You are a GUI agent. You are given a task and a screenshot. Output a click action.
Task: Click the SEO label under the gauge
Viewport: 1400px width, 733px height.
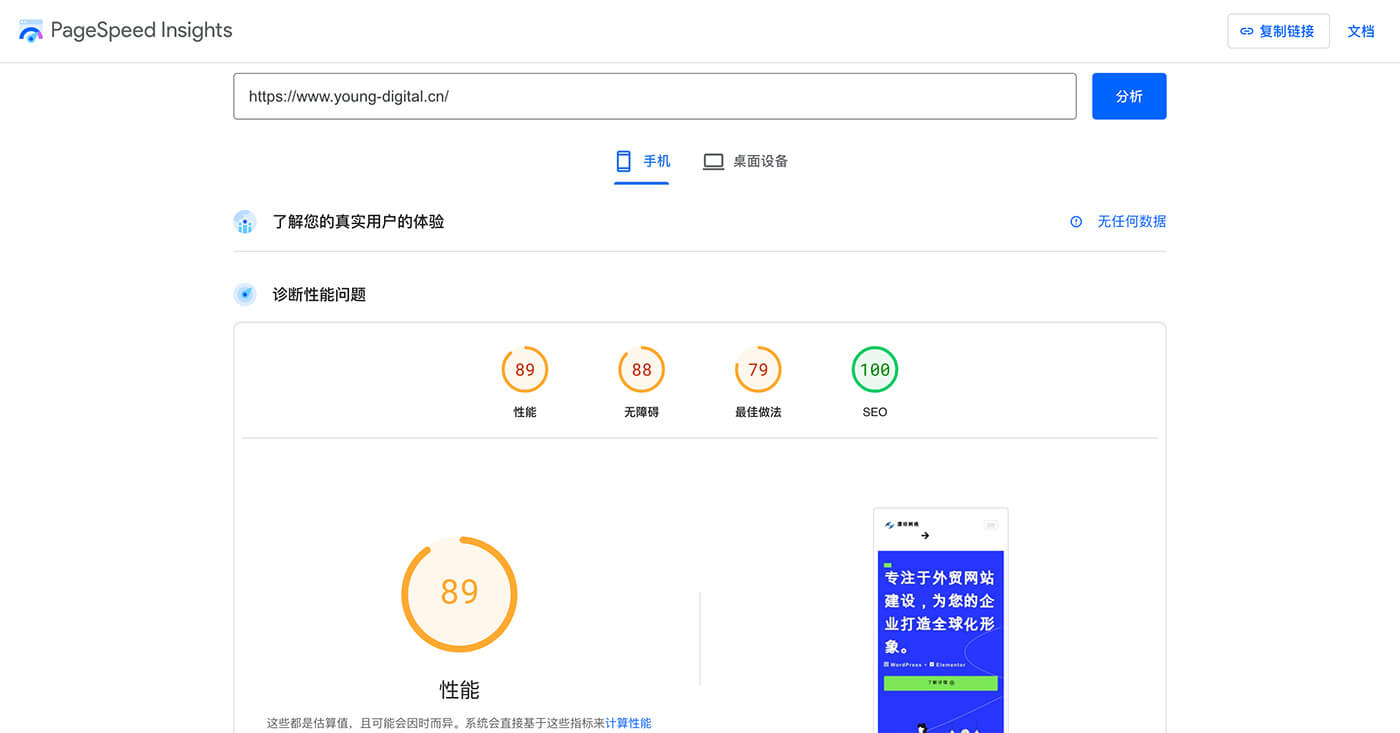875,412
